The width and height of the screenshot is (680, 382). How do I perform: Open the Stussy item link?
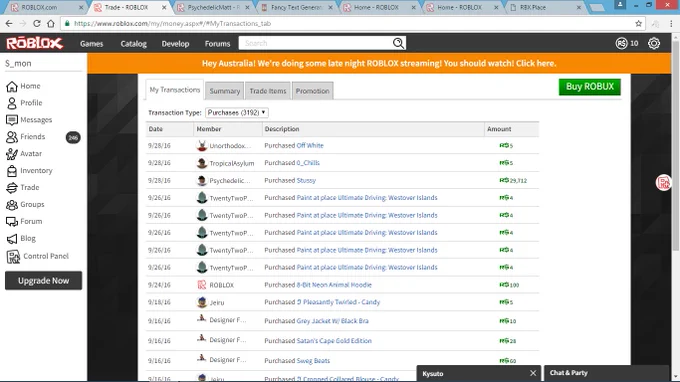(x=306, y=180)
